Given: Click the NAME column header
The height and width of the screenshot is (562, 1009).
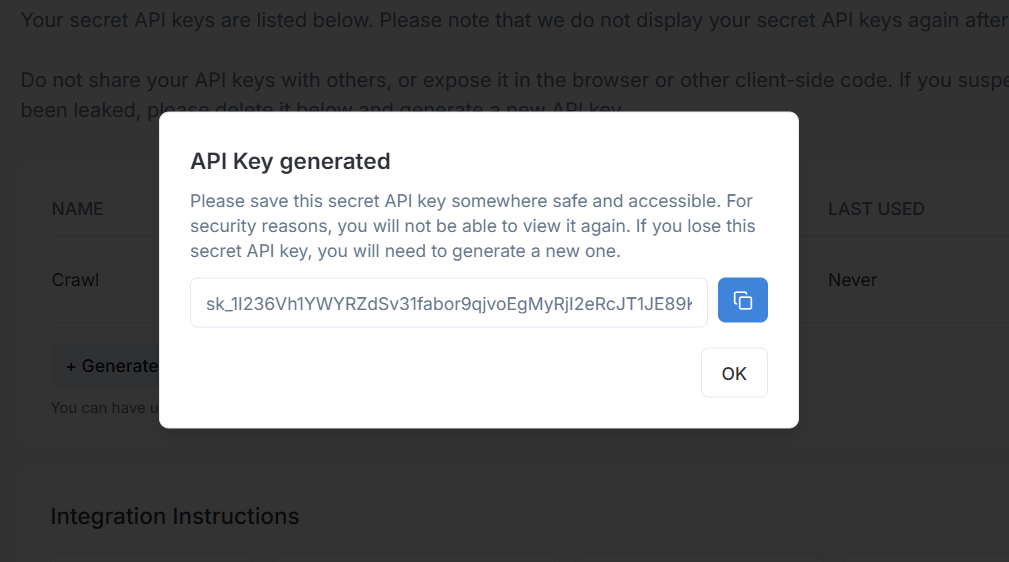Looking at the screenshot, I should coord(77,209).
